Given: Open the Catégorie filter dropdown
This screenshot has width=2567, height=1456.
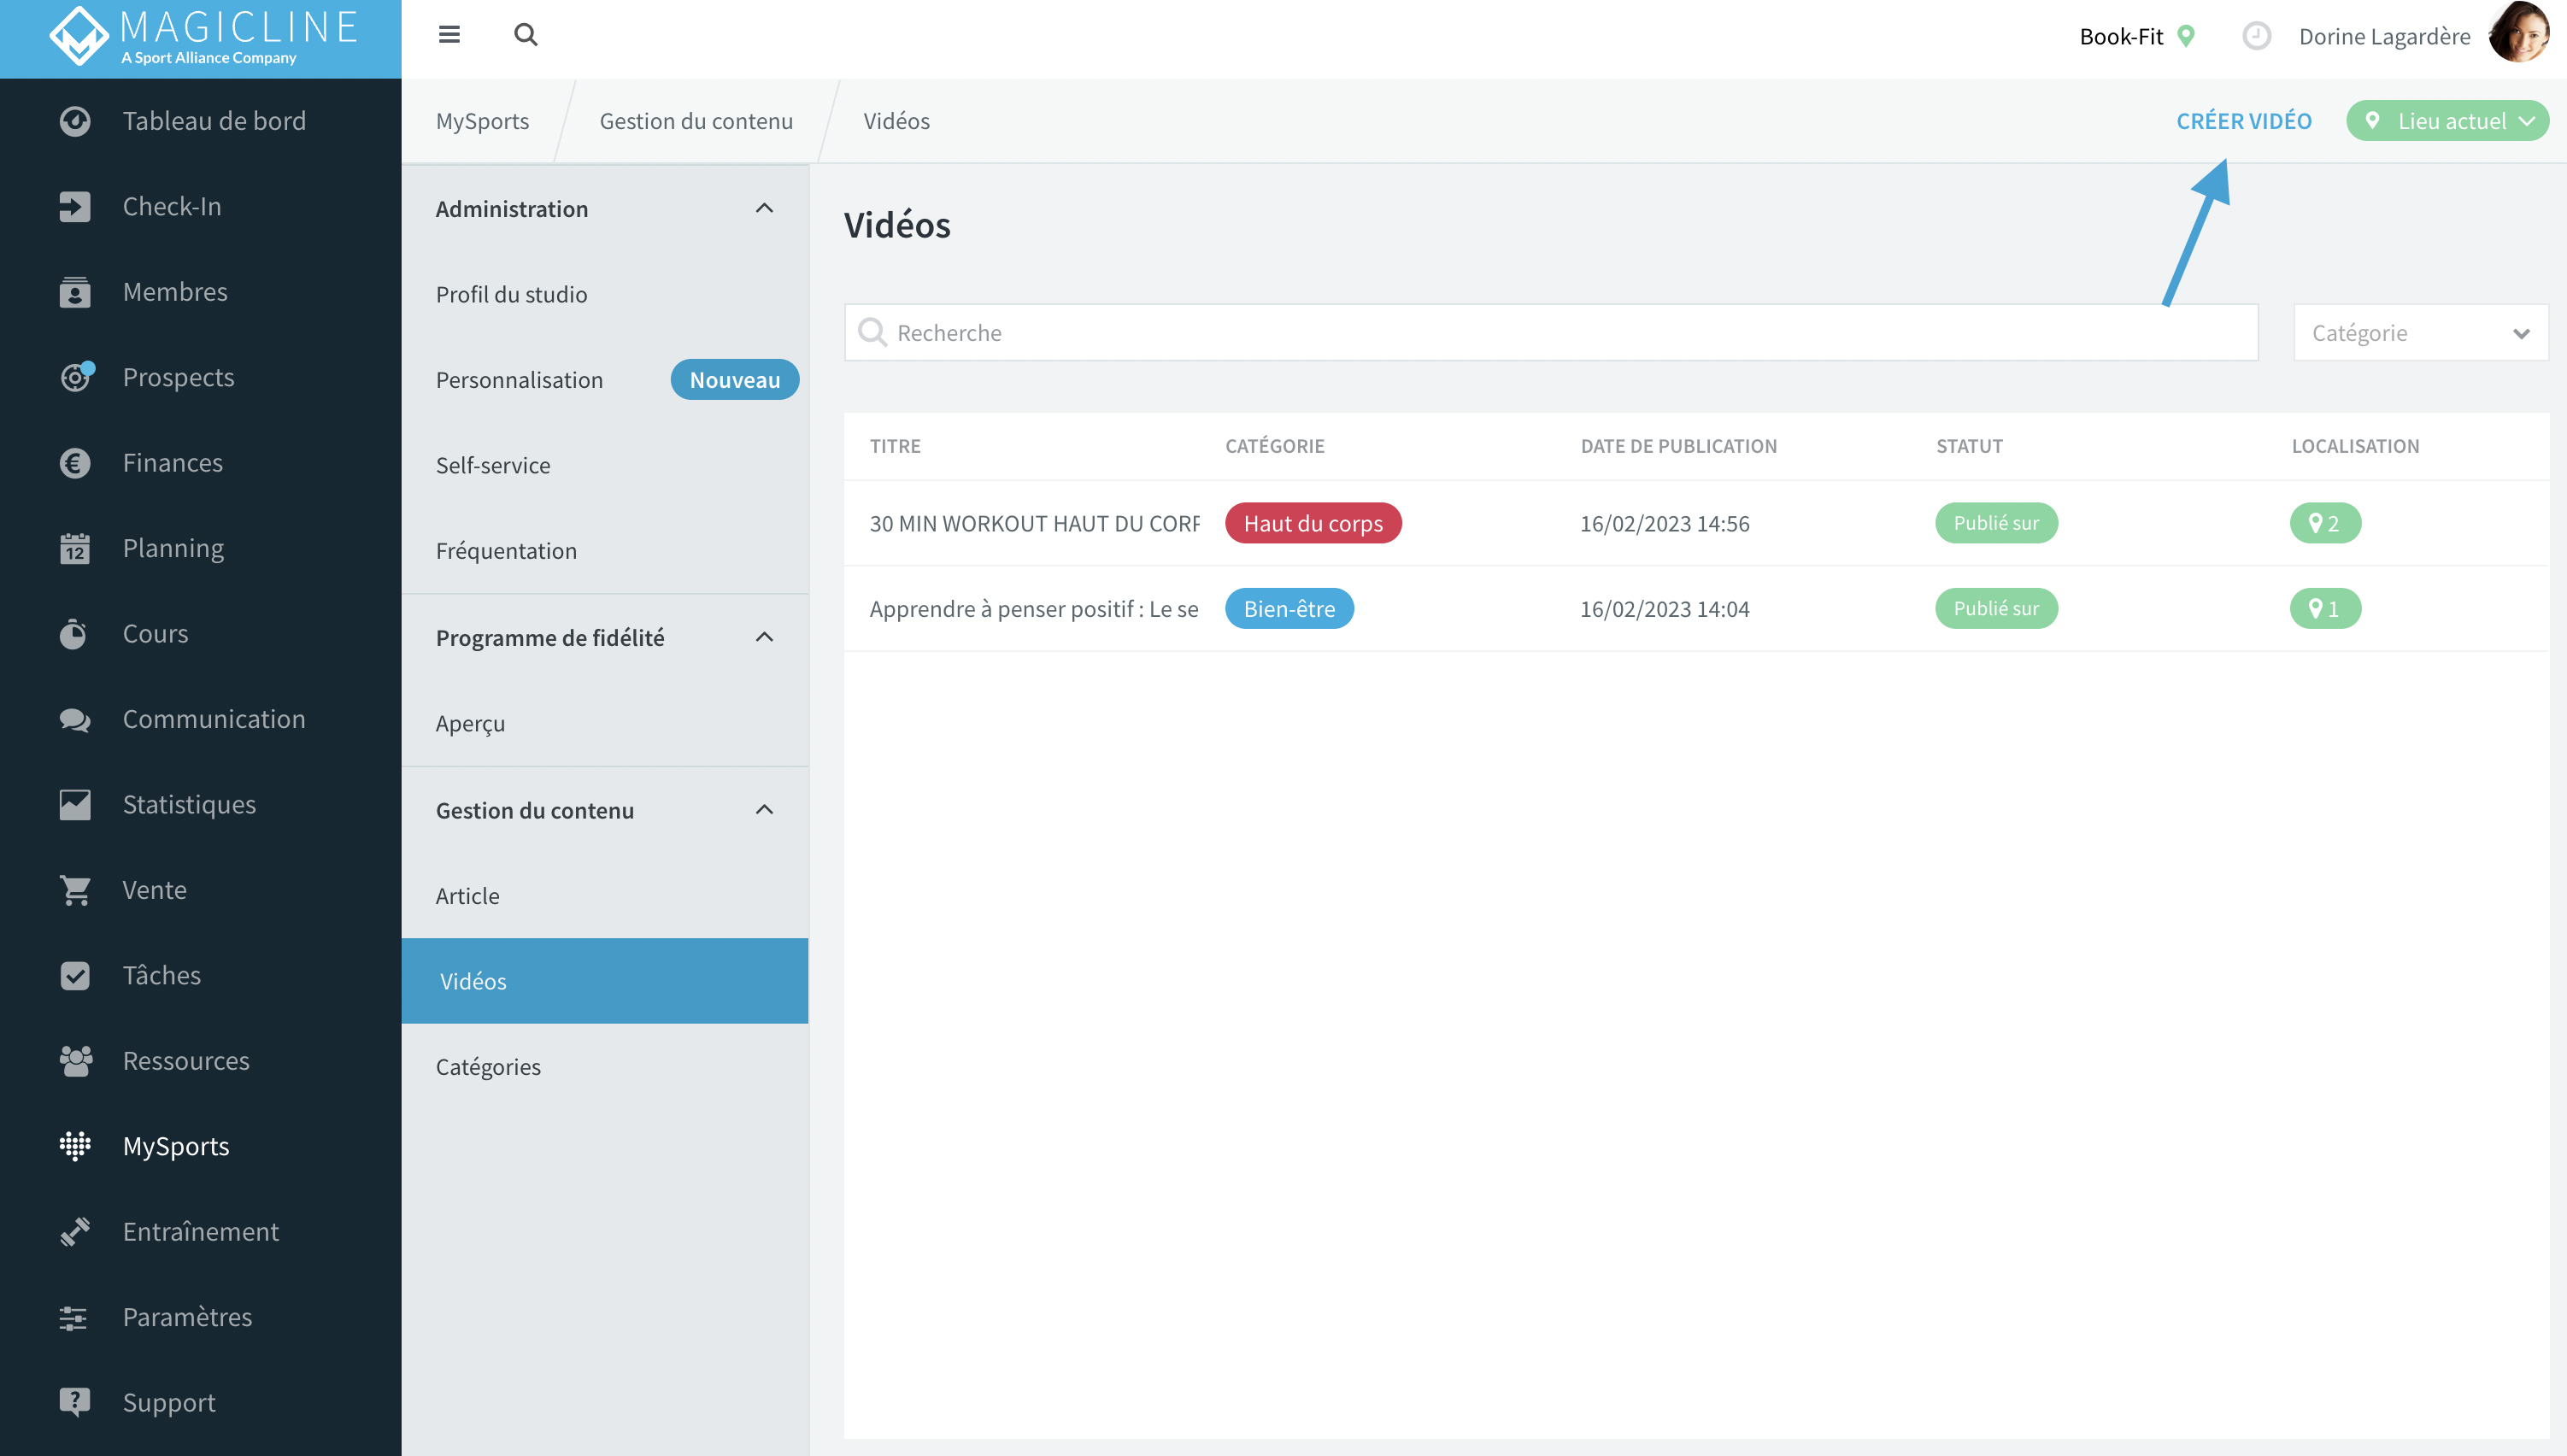Looking at the screenshot, I should pos(2421,333).
